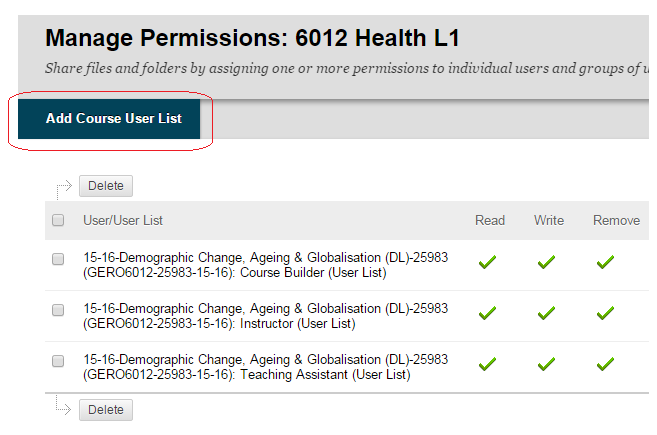
Task: Click Write checkmark for Teaching Assistant row
Action: pyautogui.click(x=546, y=366)
